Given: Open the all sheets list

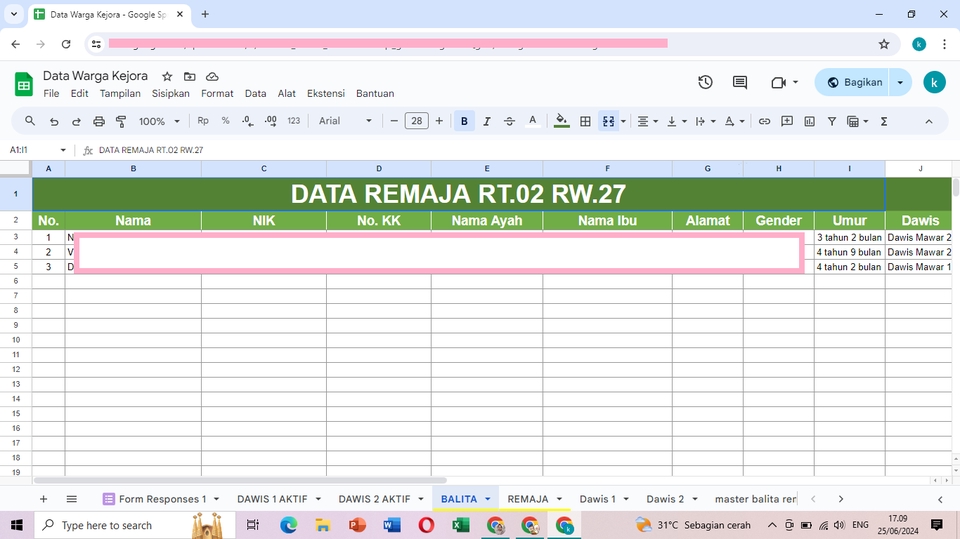Looking at the screenshot, I should pyautogui.click(x=72, y=499).
